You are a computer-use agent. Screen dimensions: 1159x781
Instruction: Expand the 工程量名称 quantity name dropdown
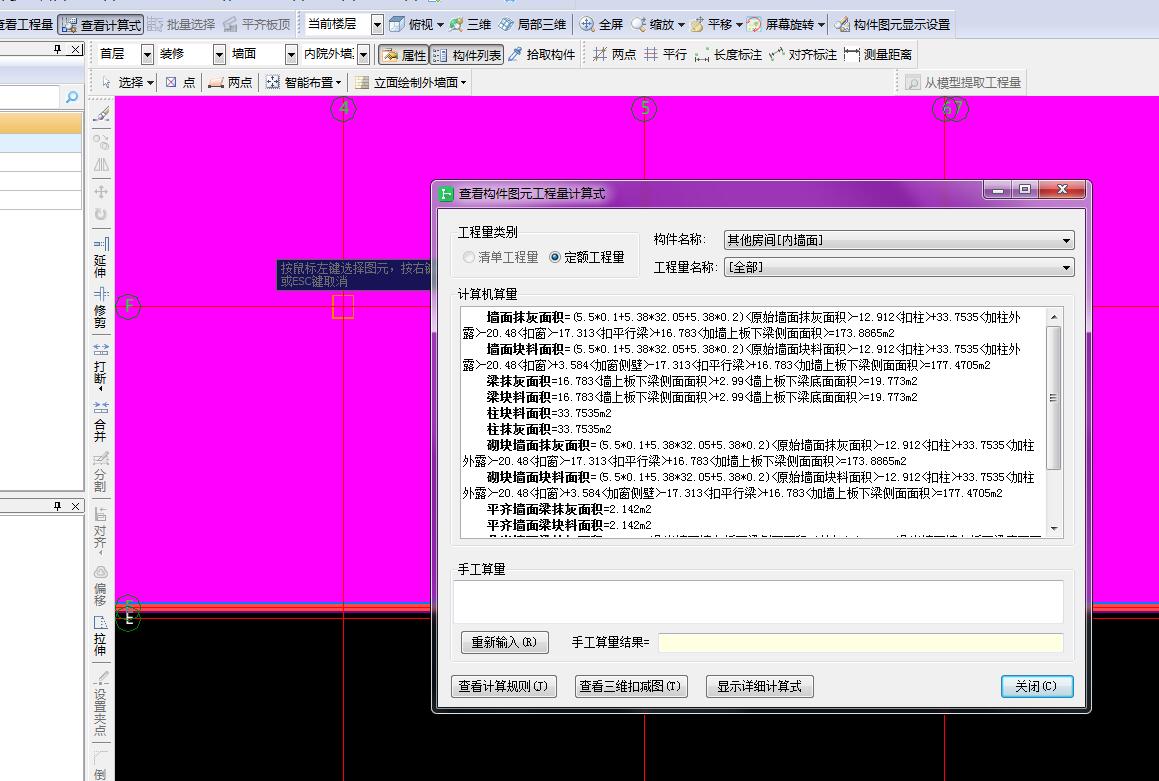pyautogui.click(x=1066, y=268)
